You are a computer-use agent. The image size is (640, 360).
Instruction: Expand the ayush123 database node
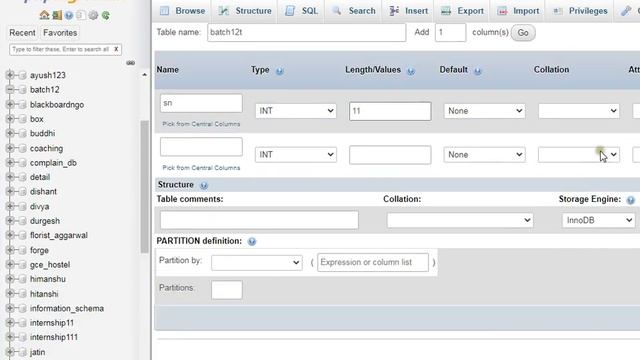[10, 75]
